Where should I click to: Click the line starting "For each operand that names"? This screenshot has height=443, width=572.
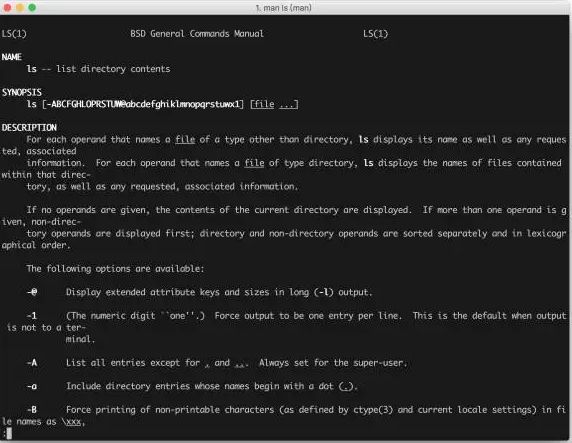[296, 139]
